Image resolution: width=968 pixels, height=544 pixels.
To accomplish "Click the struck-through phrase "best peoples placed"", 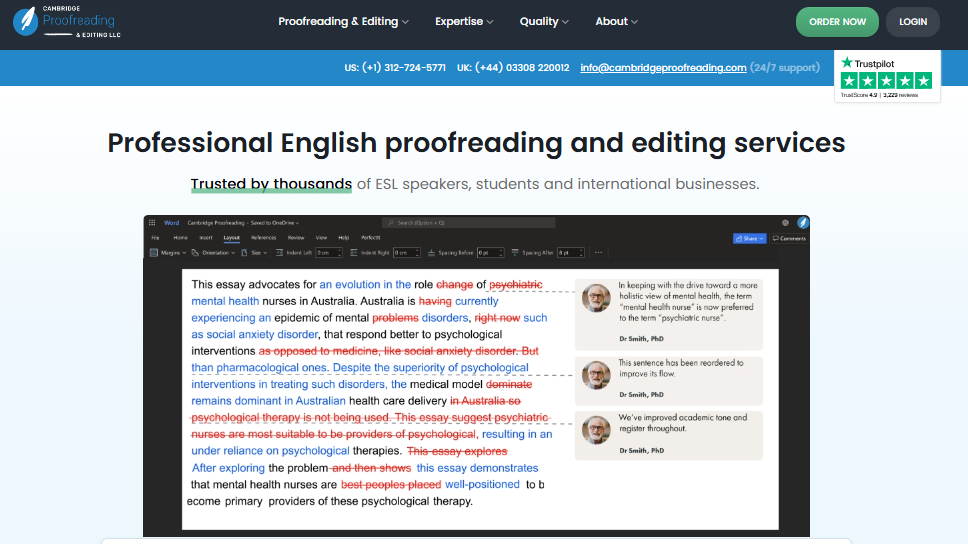I will point(391,485).
